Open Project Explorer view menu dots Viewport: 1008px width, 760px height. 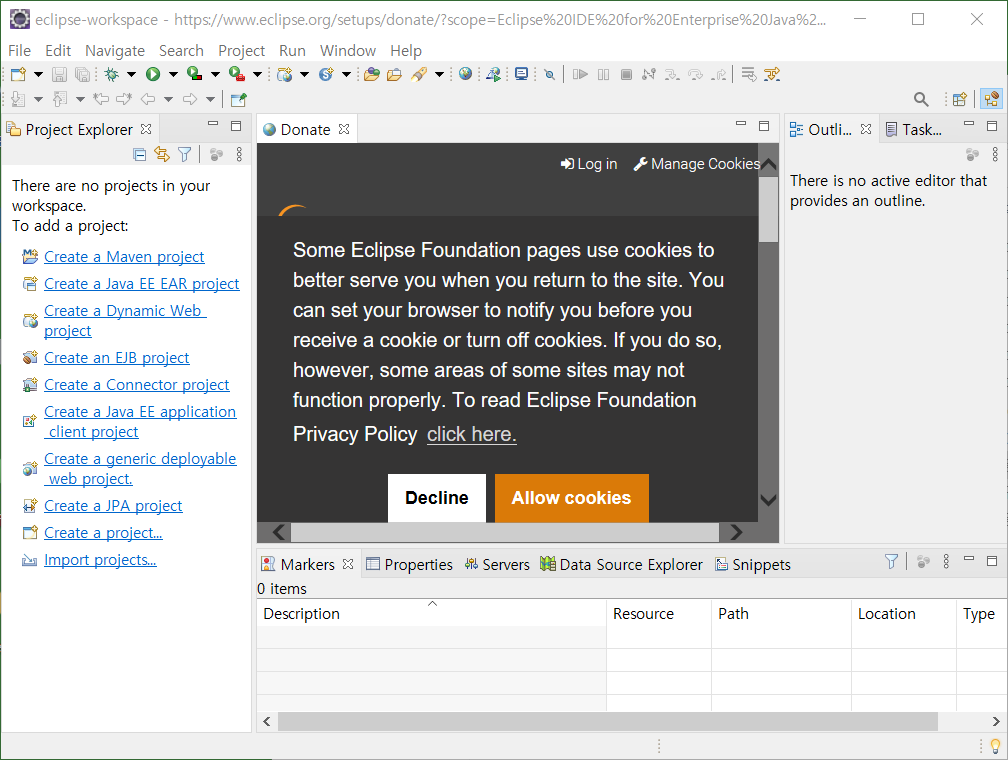(239, 154)
